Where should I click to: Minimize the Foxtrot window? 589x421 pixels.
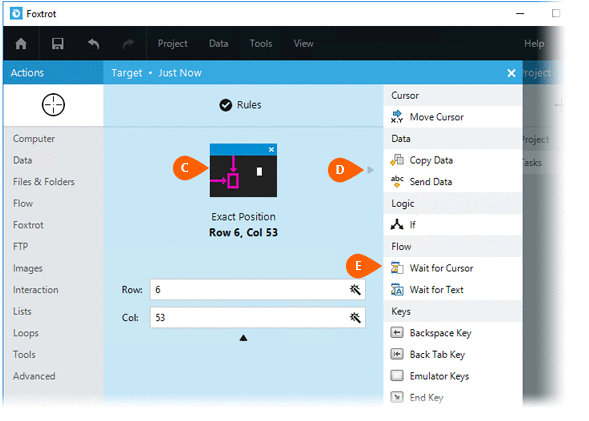520,14
